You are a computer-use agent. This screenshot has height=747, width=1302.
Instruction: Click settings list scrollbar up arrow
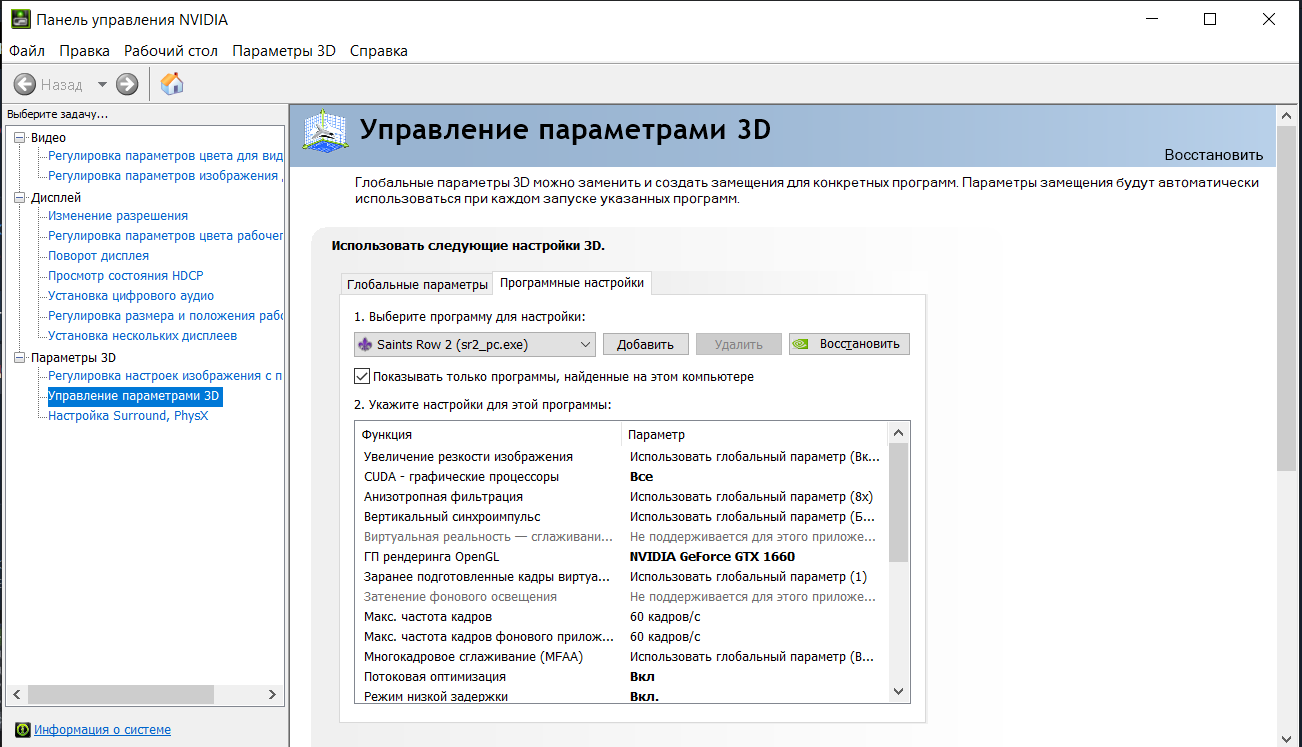click(898, 433)
